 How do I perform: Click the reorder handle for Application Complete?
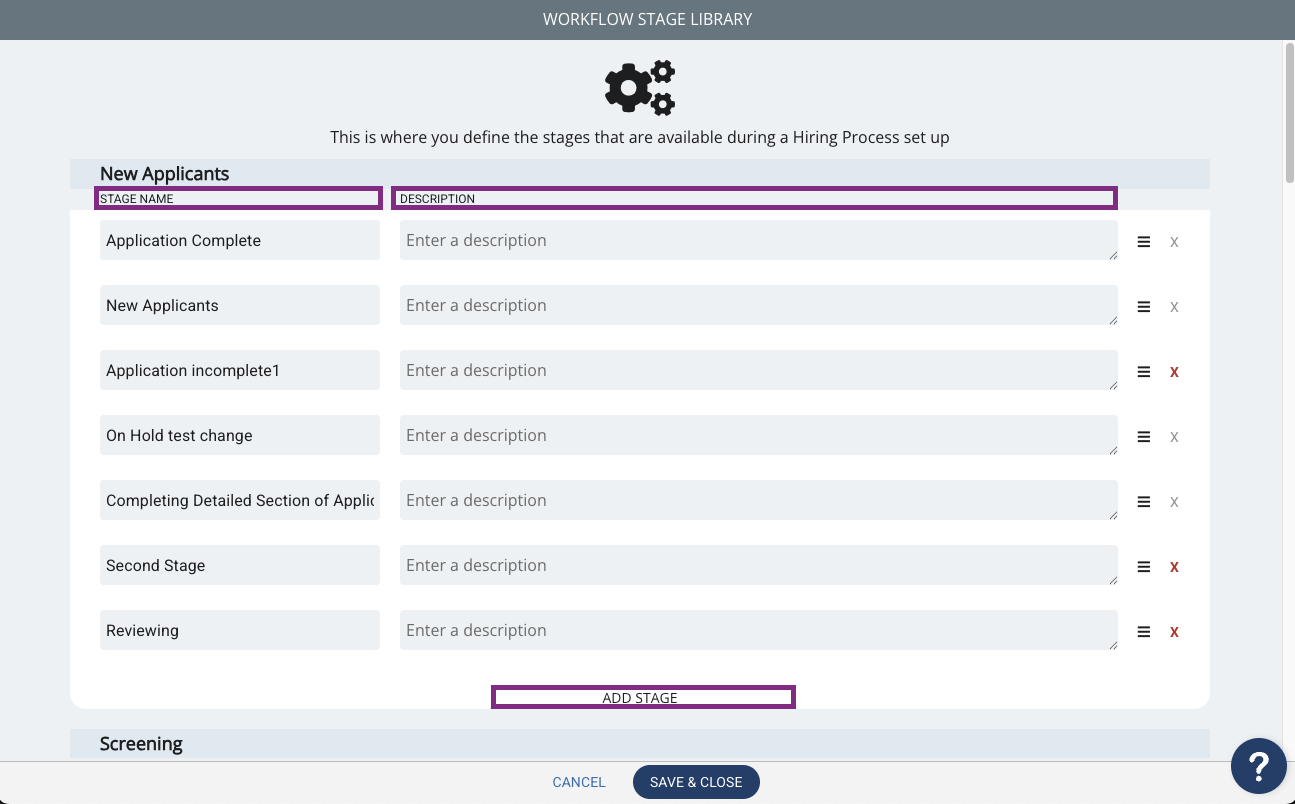point(1144,242)
